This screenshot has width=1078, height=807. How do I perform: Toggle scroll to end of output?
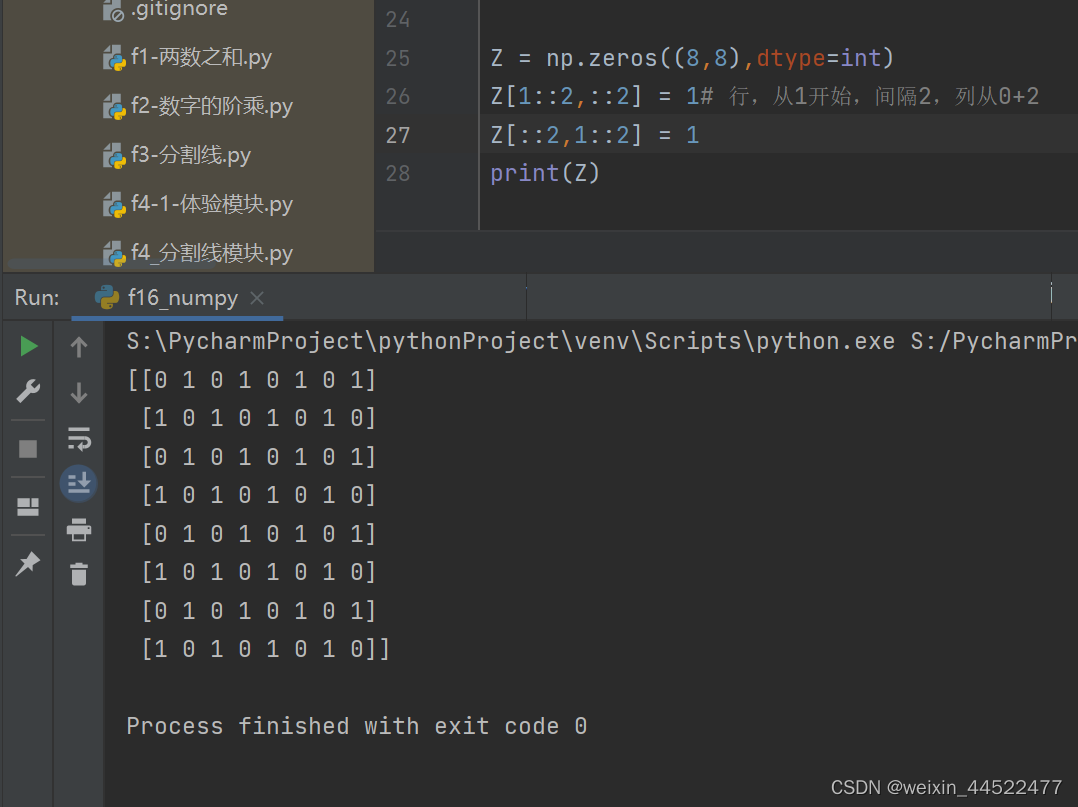click(79, 483)
